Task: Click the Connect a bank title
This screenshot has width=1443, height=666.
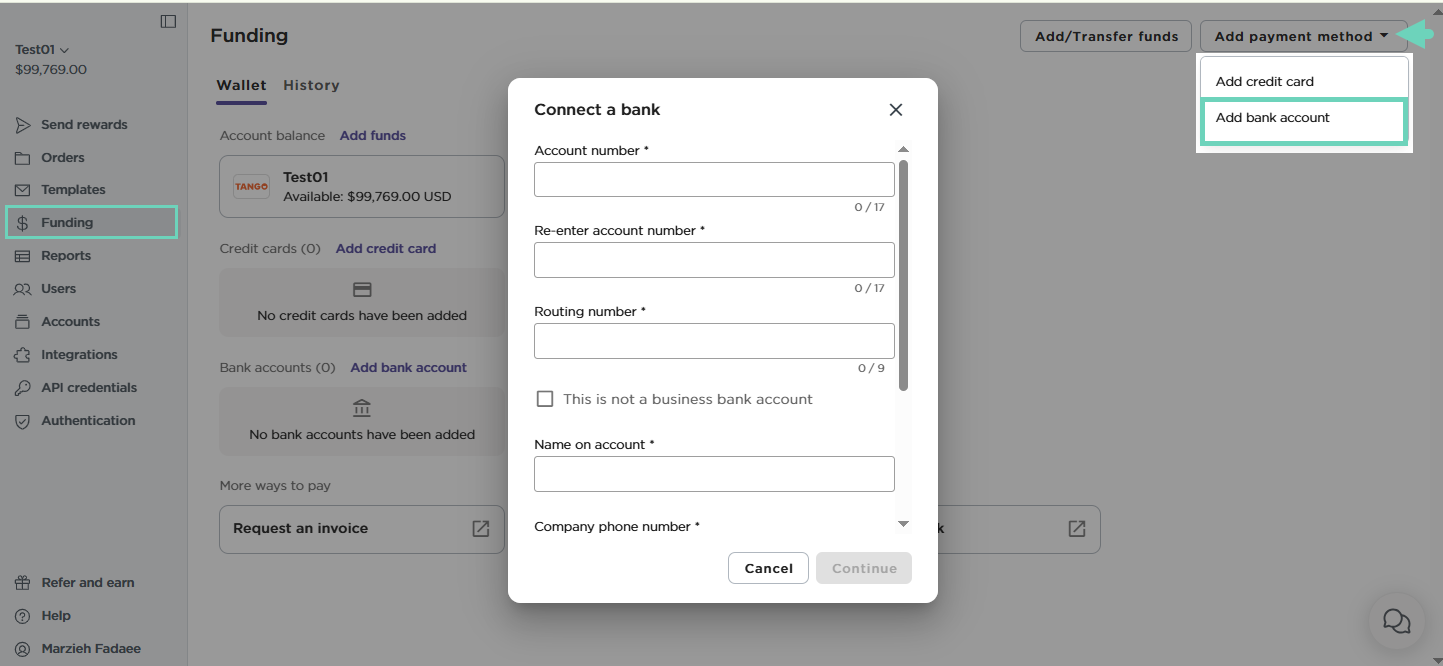Action: (597, 110)
